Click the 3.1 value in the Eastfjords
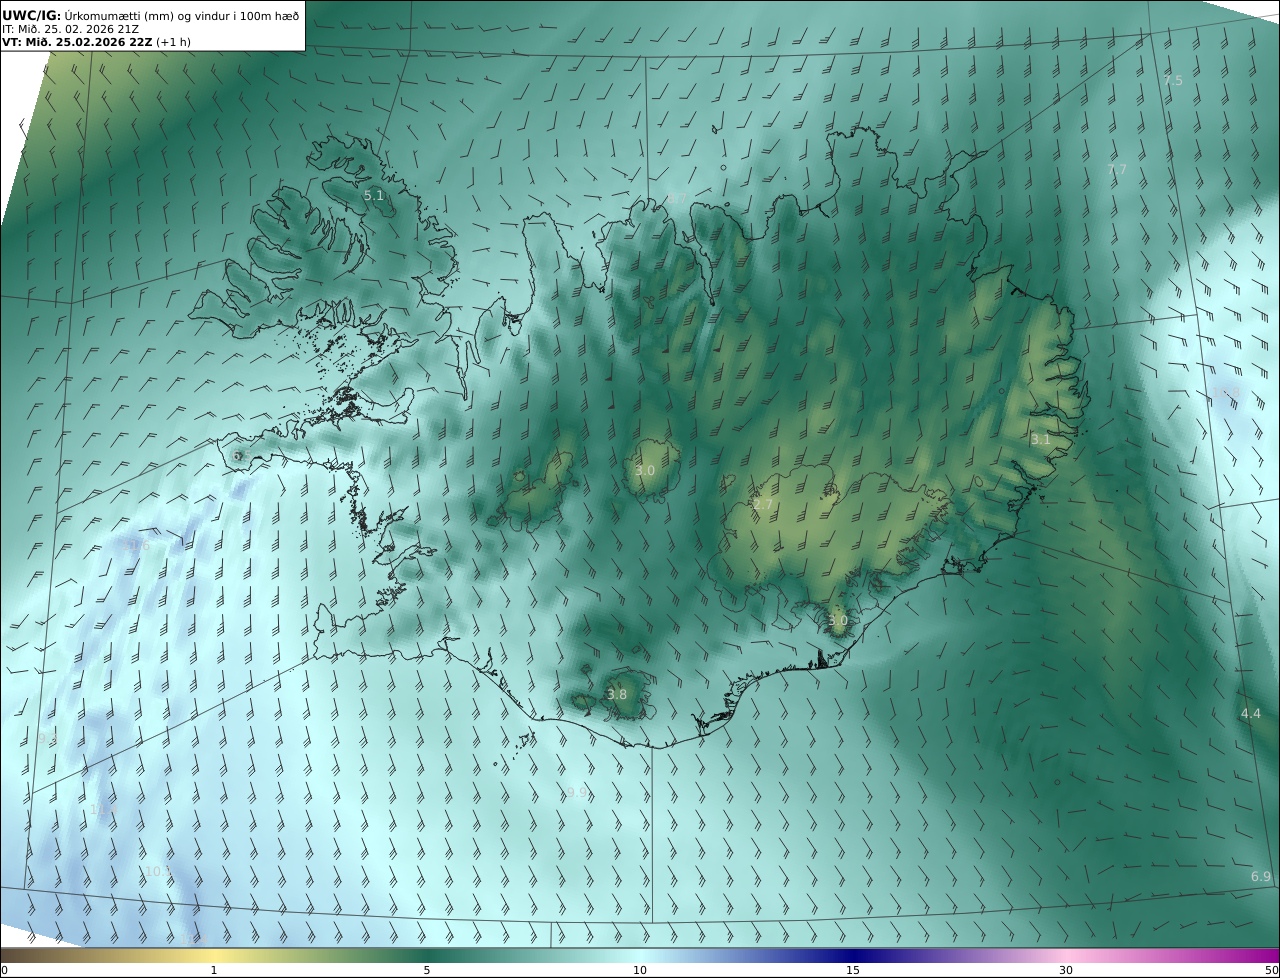1280x978 pixels. [x=1041, y=439]
